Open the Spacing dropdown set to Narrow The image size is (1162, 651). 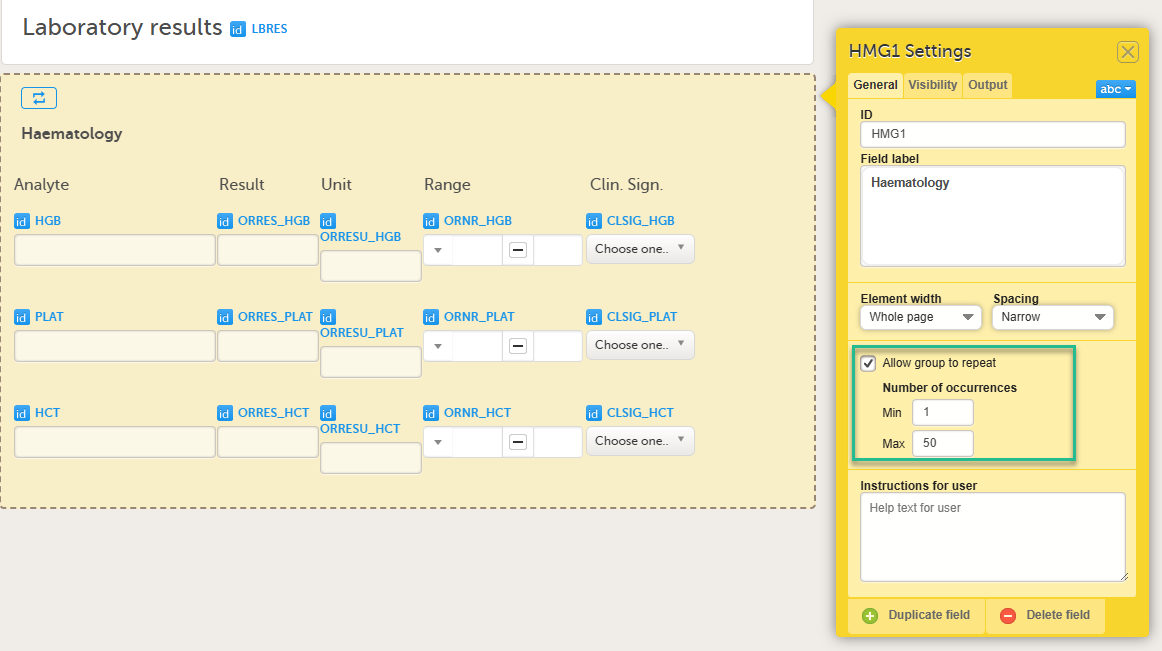click(x=1052, y=317)
